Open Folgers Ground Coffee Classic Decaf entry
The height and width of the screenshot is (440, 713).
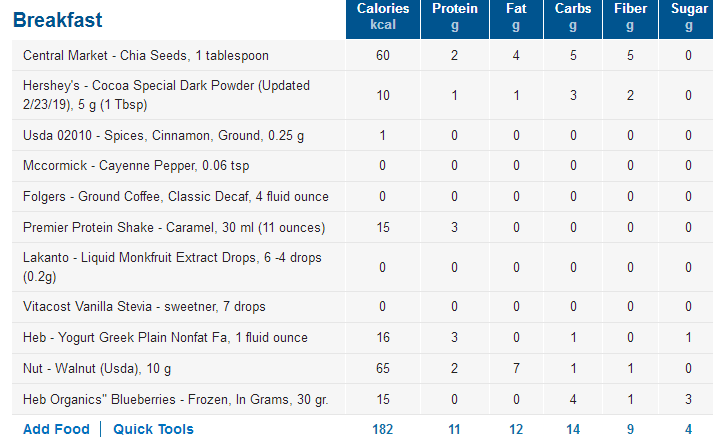pyautogui.click(x=176, y=196)
